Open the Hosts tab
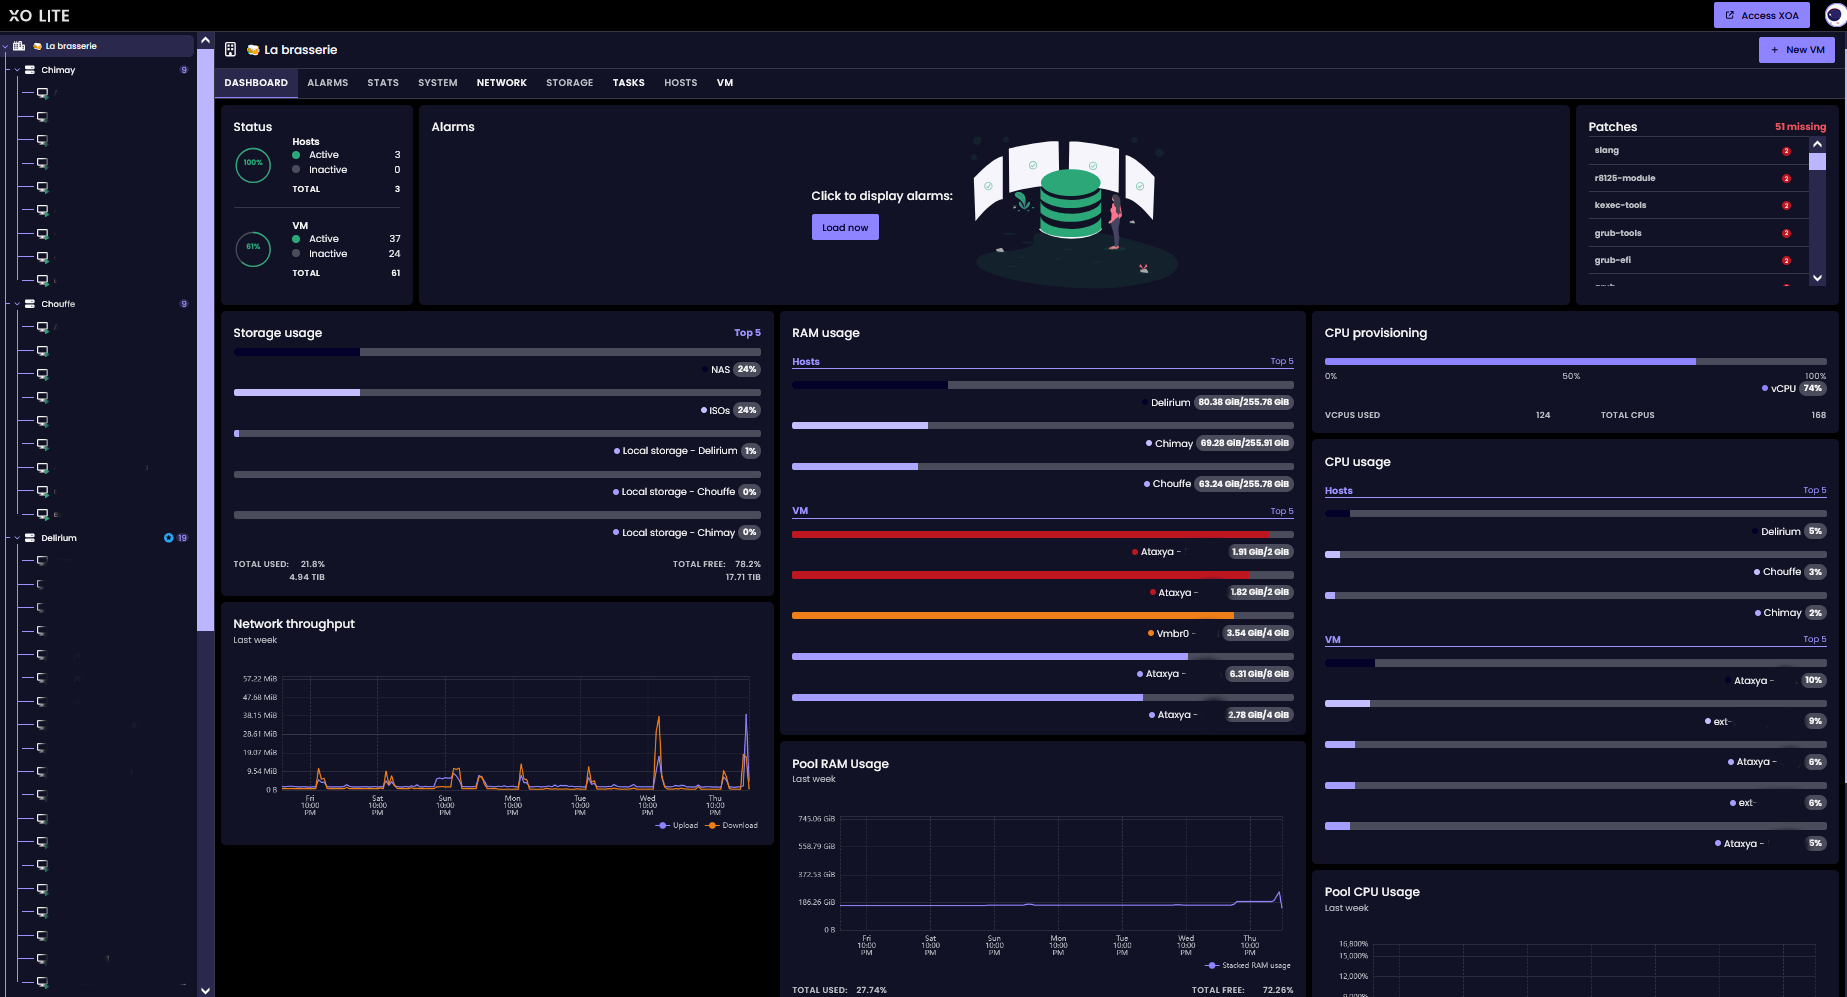 coord(681,83)
